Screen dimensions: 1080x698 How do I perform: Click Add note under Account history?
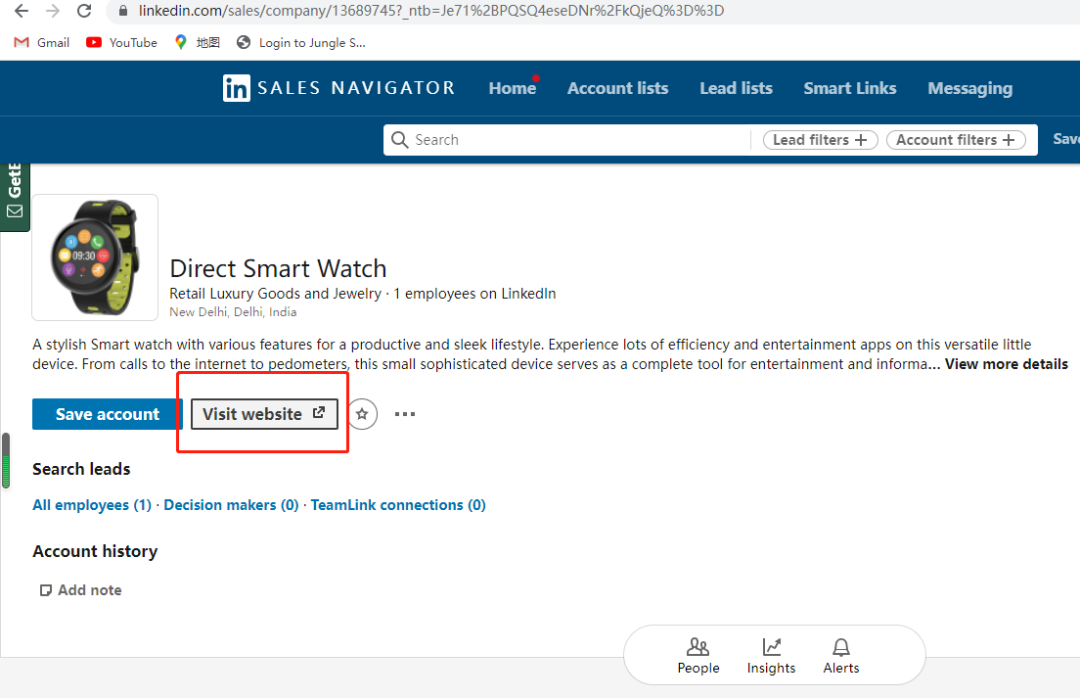[81, 590]
